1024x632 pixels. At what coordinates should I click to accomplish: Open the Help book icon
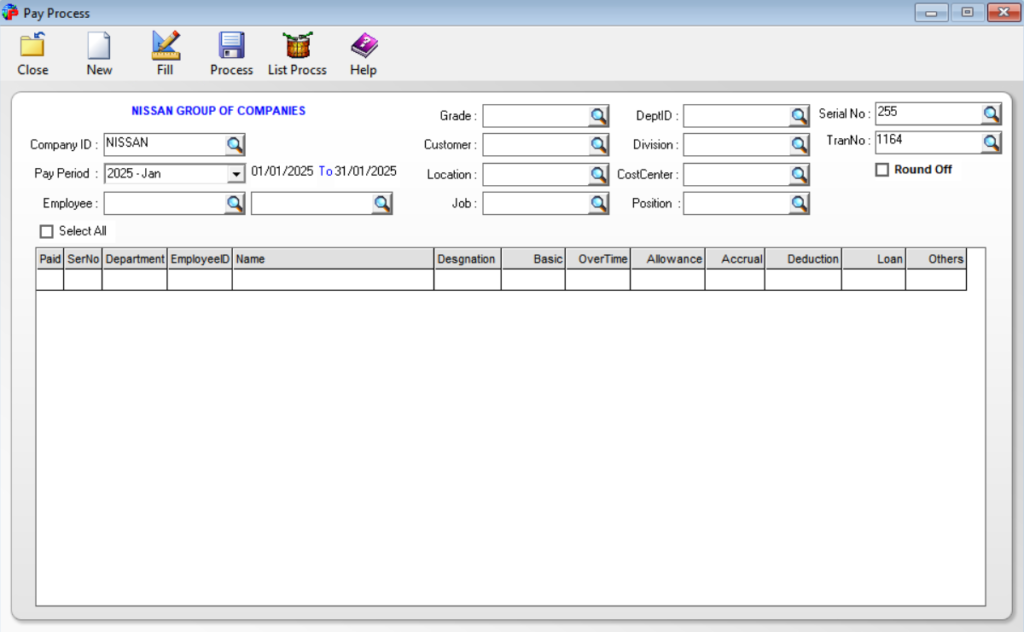(x=364, y=46)
